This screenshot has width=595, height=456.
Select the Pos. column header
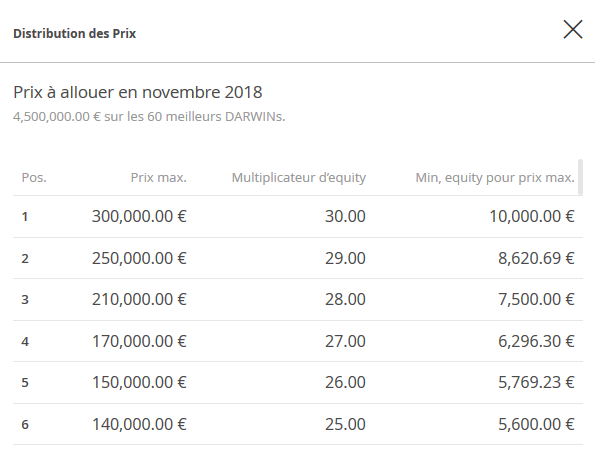(34, 178)
